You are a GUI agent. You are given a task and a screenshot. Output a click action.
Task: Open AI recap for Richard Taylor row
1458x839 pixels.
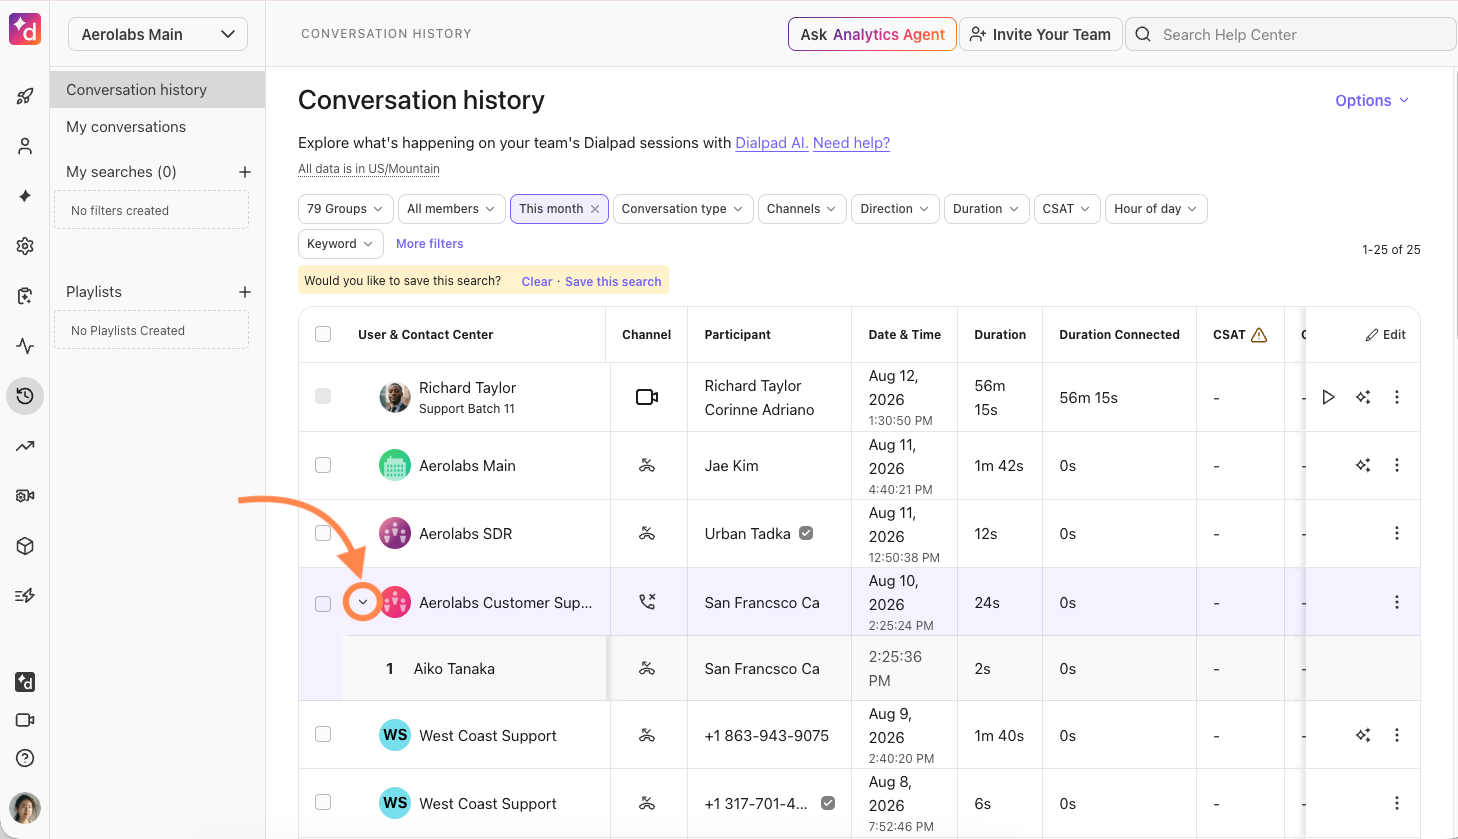[x=1363, y=397]
